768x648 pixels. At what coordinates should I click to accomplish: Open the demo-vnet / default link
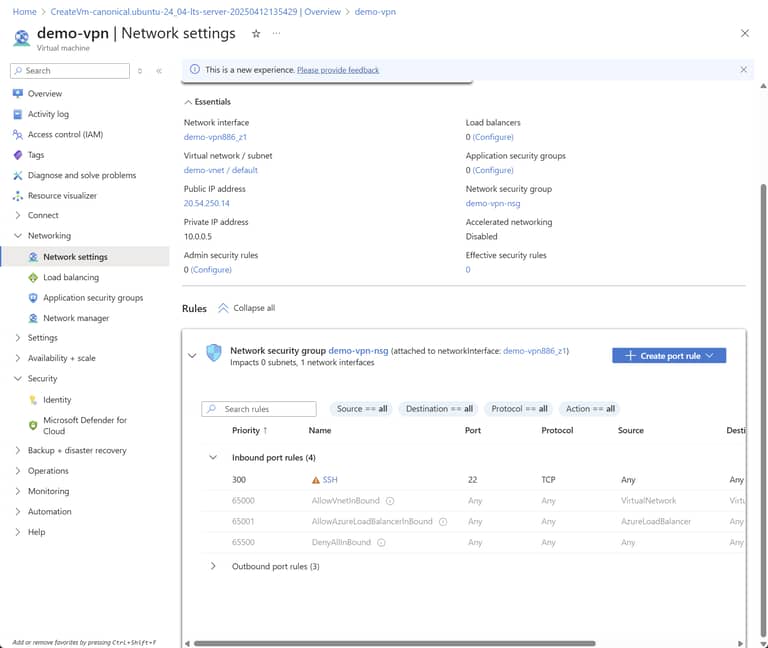click(x=220, y=170)
